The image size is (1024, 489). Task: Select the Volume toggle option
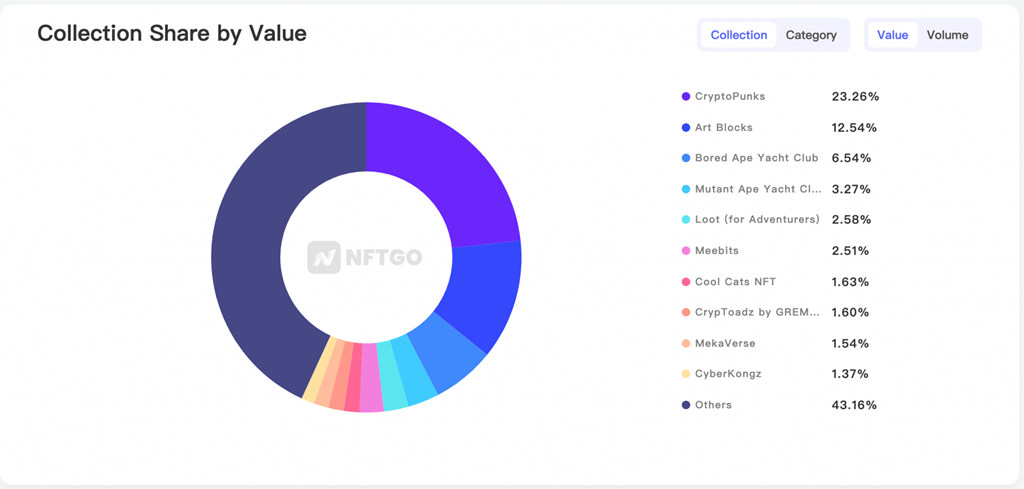click(x=948, y=35)
